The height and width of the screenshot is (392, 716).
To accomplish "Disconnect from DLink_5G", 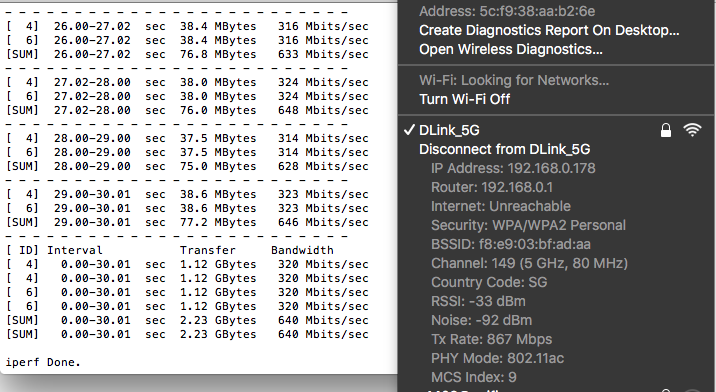I will (x=505, y=149).
